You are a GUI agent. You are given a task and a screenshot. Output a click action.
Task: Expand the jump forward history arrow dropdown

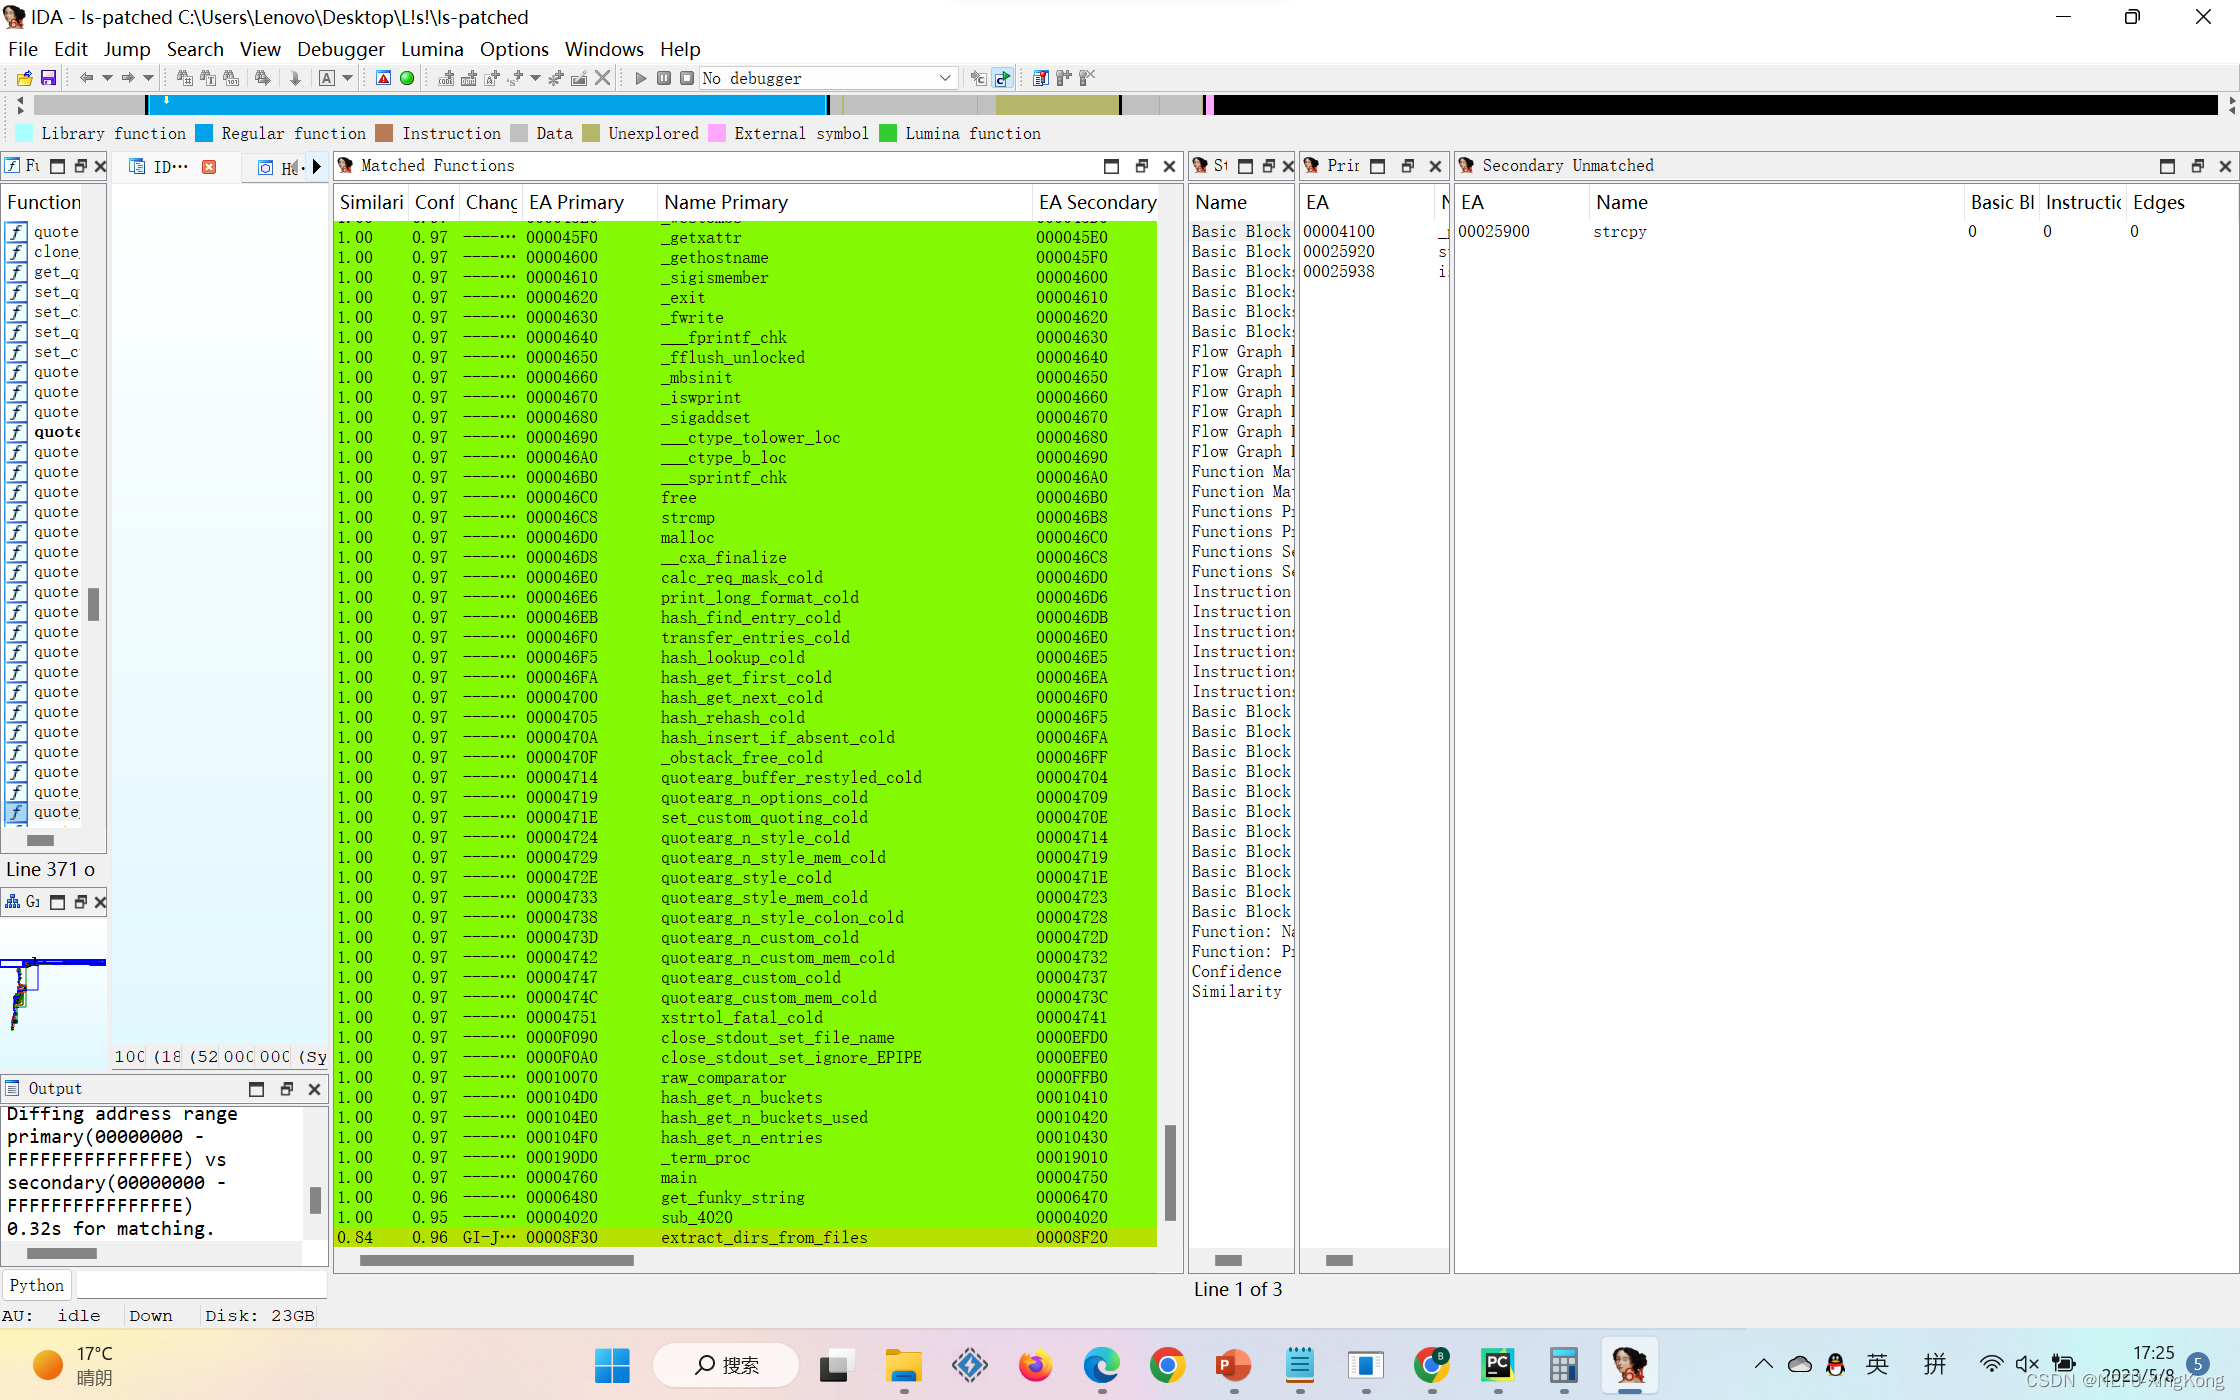click(x=148, y=78)
